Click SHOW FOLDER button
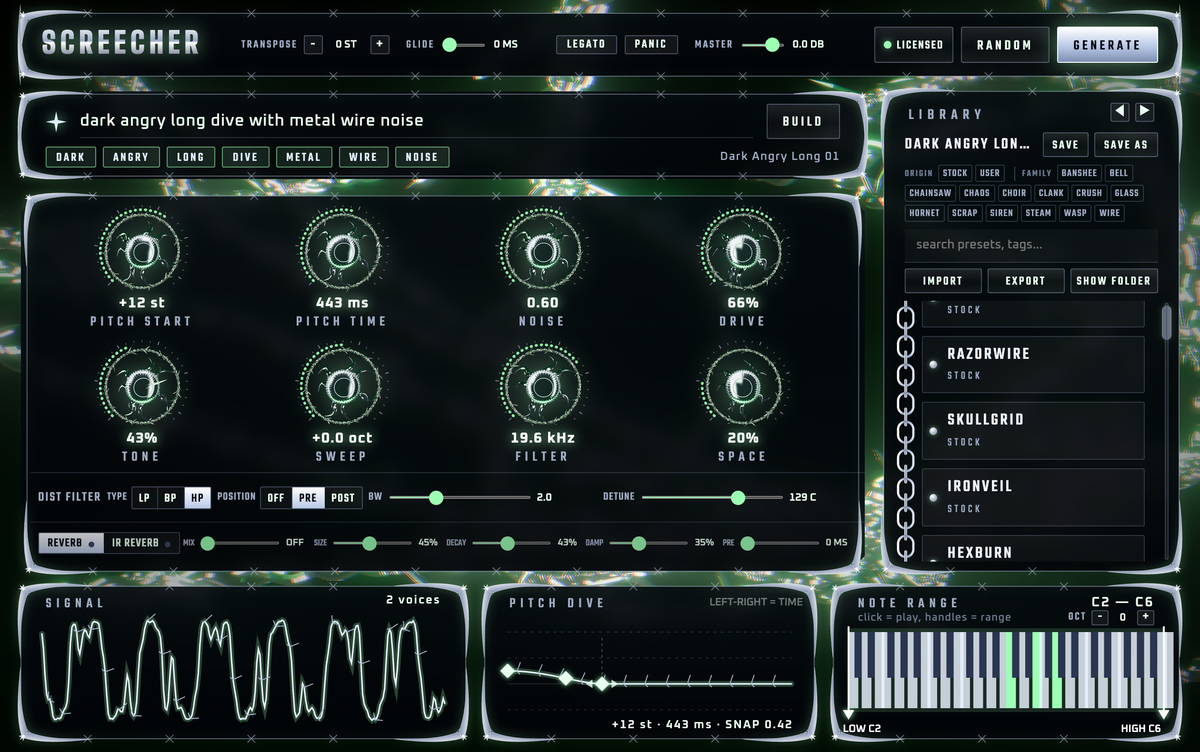This screenshot has height=752, width=1200. (x=1113, y=281)
